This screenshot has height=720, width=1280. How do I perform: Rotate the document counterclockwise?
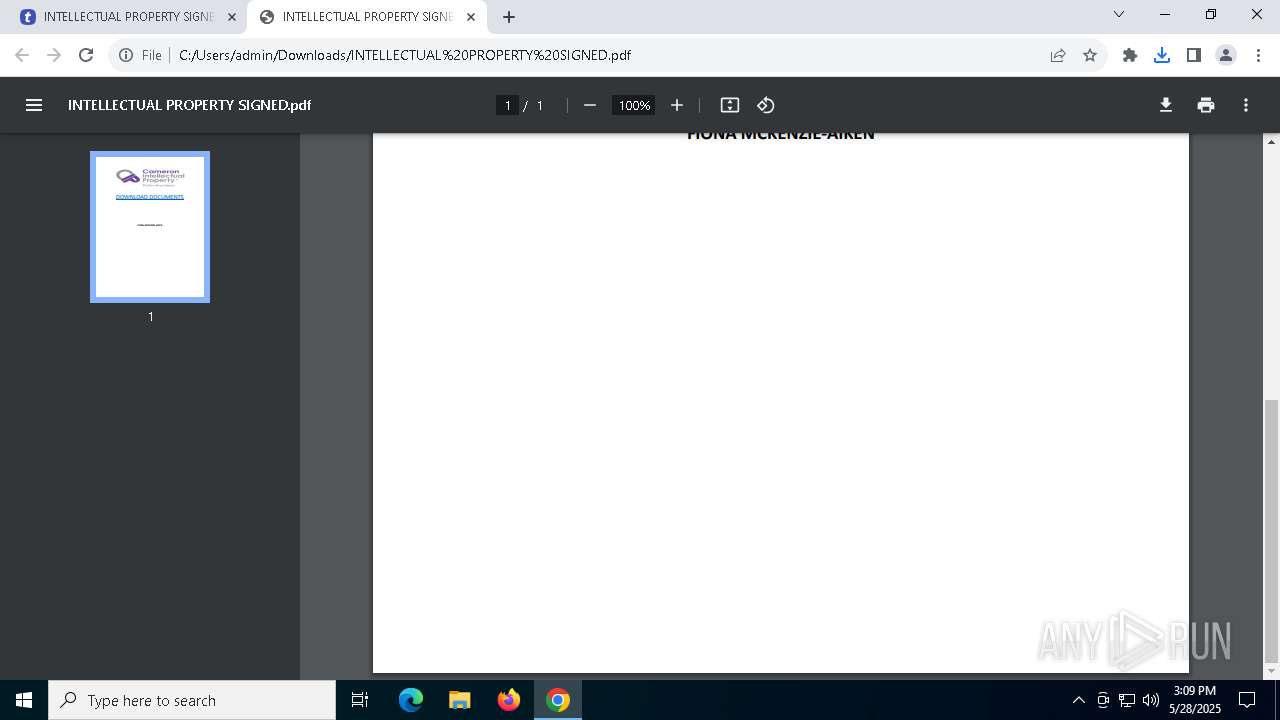pyautogui.click(x=766, y=105)
